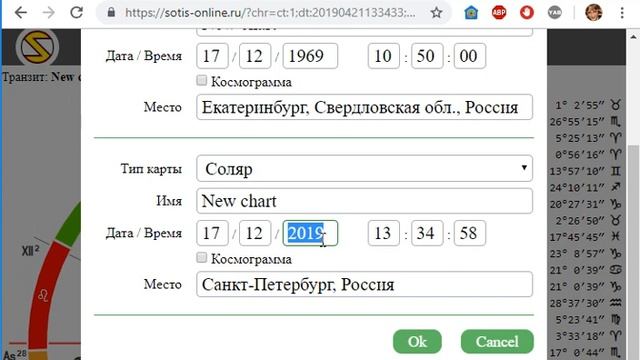Screen dimensions: 640x360
Task: View site security lock info
Action: 111,13
